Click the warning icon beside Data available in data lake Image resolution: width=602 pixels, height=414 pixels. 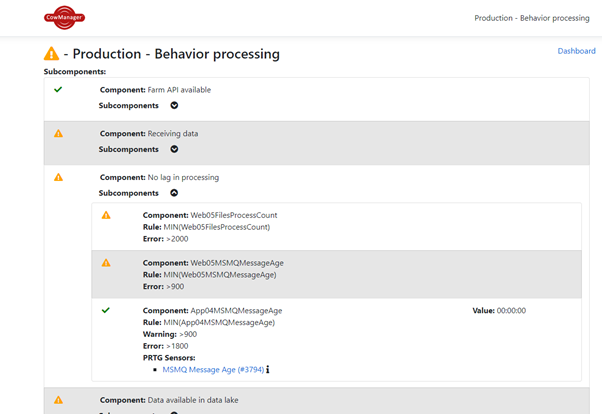coord(58,400)
